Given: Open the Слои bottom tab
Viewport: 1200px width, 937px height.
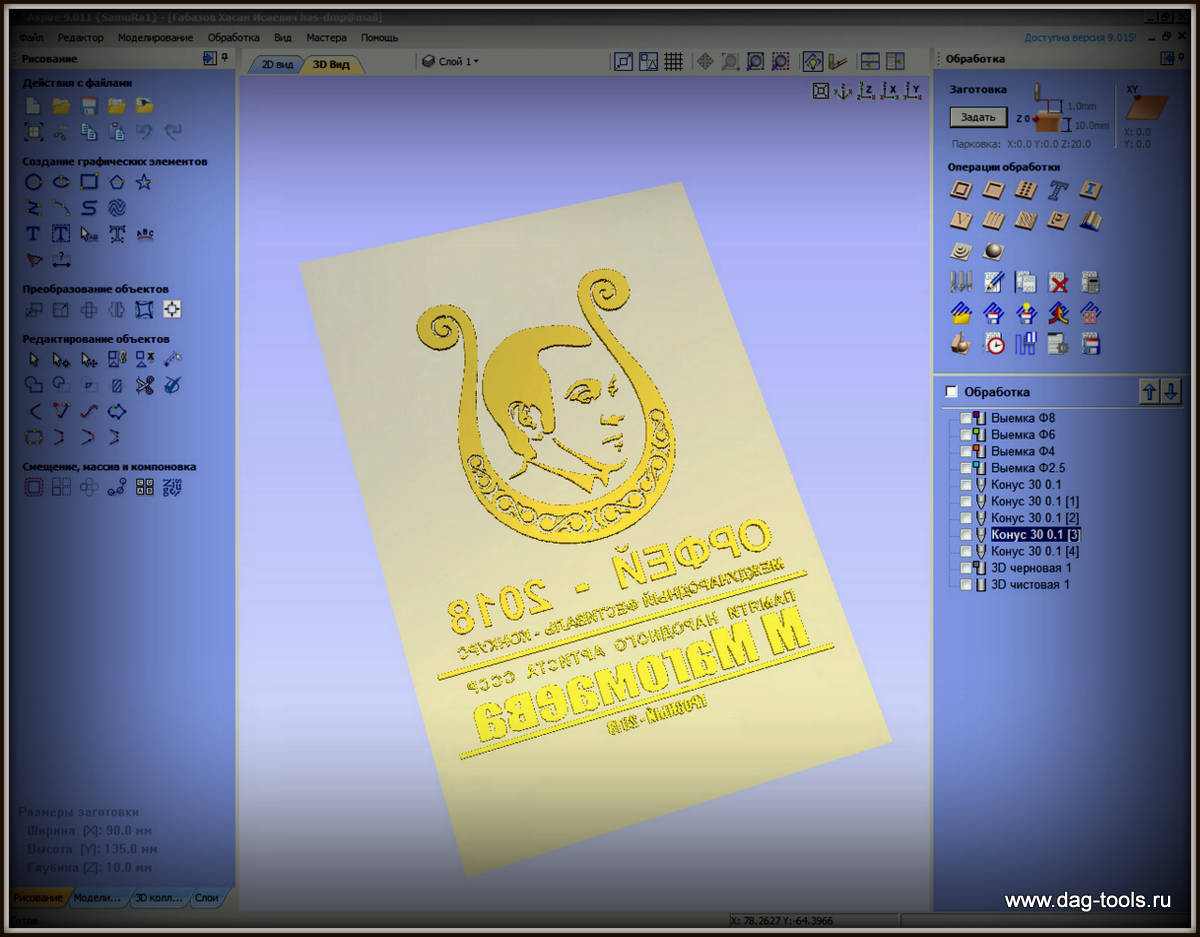Looking at the screenshot, I should click(207, 898).
